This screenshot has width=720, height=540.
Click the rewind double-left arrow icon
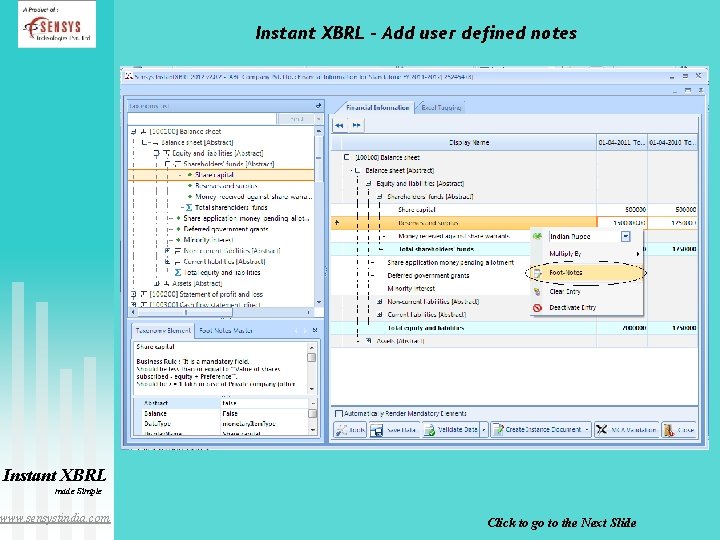[339, 125]
